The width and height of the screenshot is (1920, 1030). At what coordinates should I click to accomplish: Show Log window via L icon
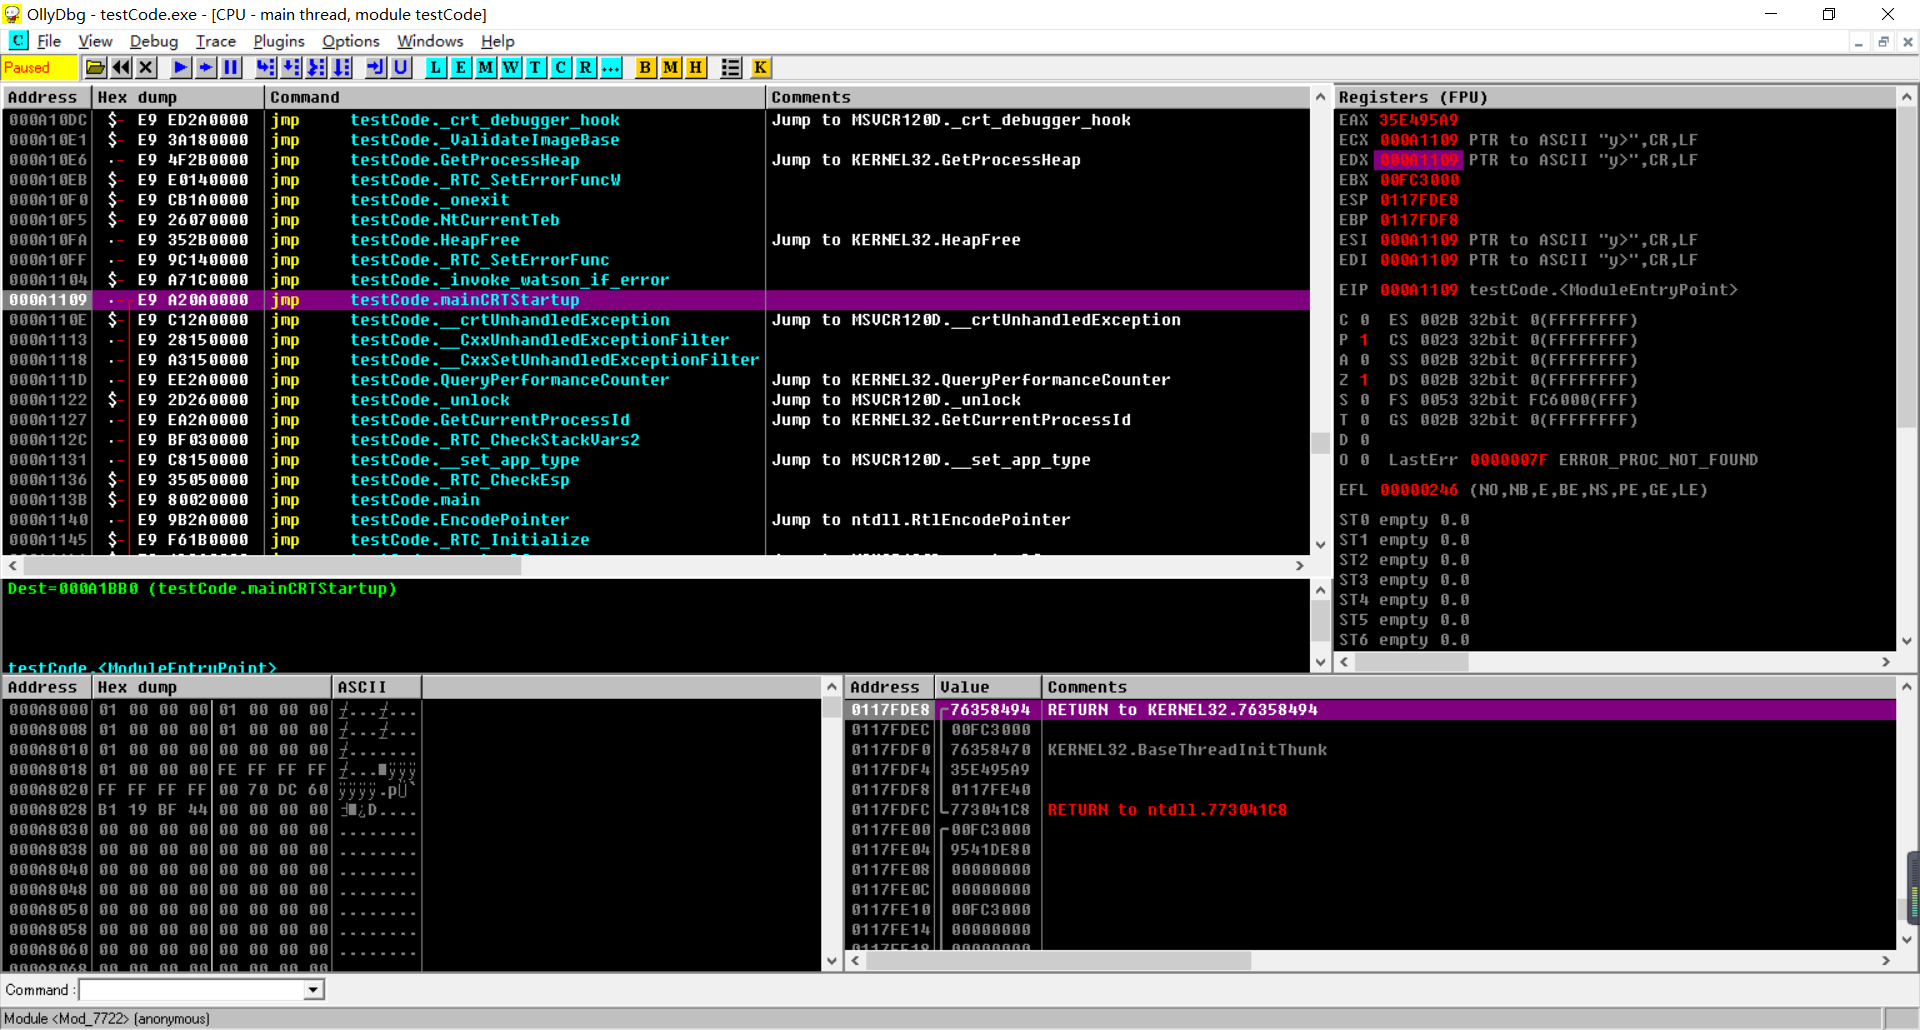click(x=436, y=68)
